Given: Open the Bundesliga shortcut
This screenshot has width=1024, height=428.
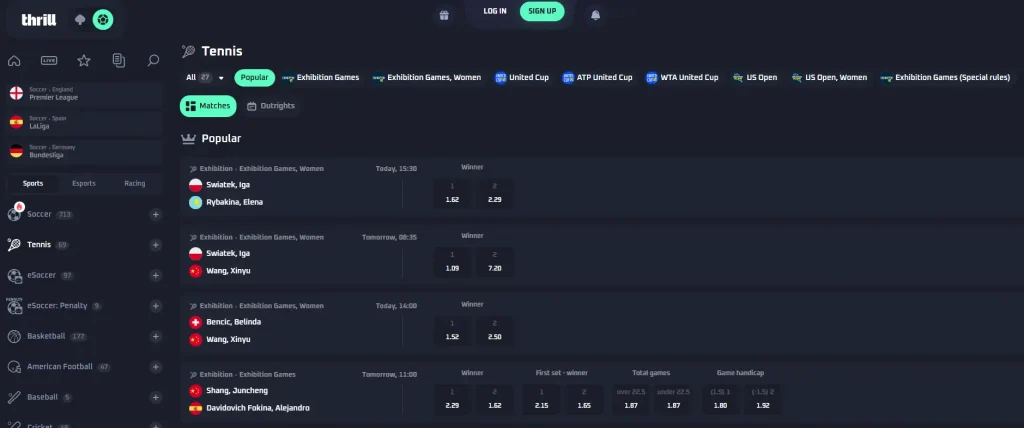Looking at the screenshot, I should [83, 151].
